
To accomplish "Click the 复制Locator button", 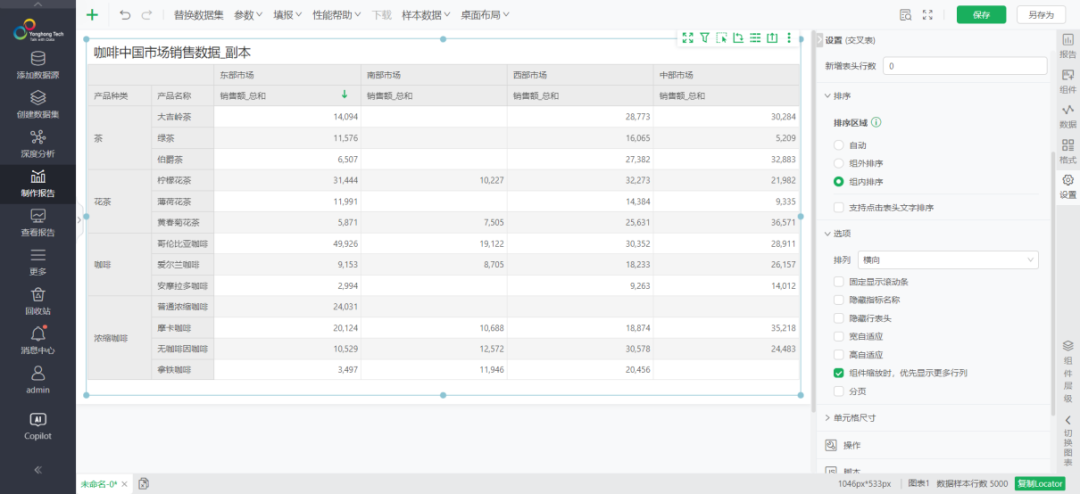I will pyautogui.click(x=1039, y=484).
